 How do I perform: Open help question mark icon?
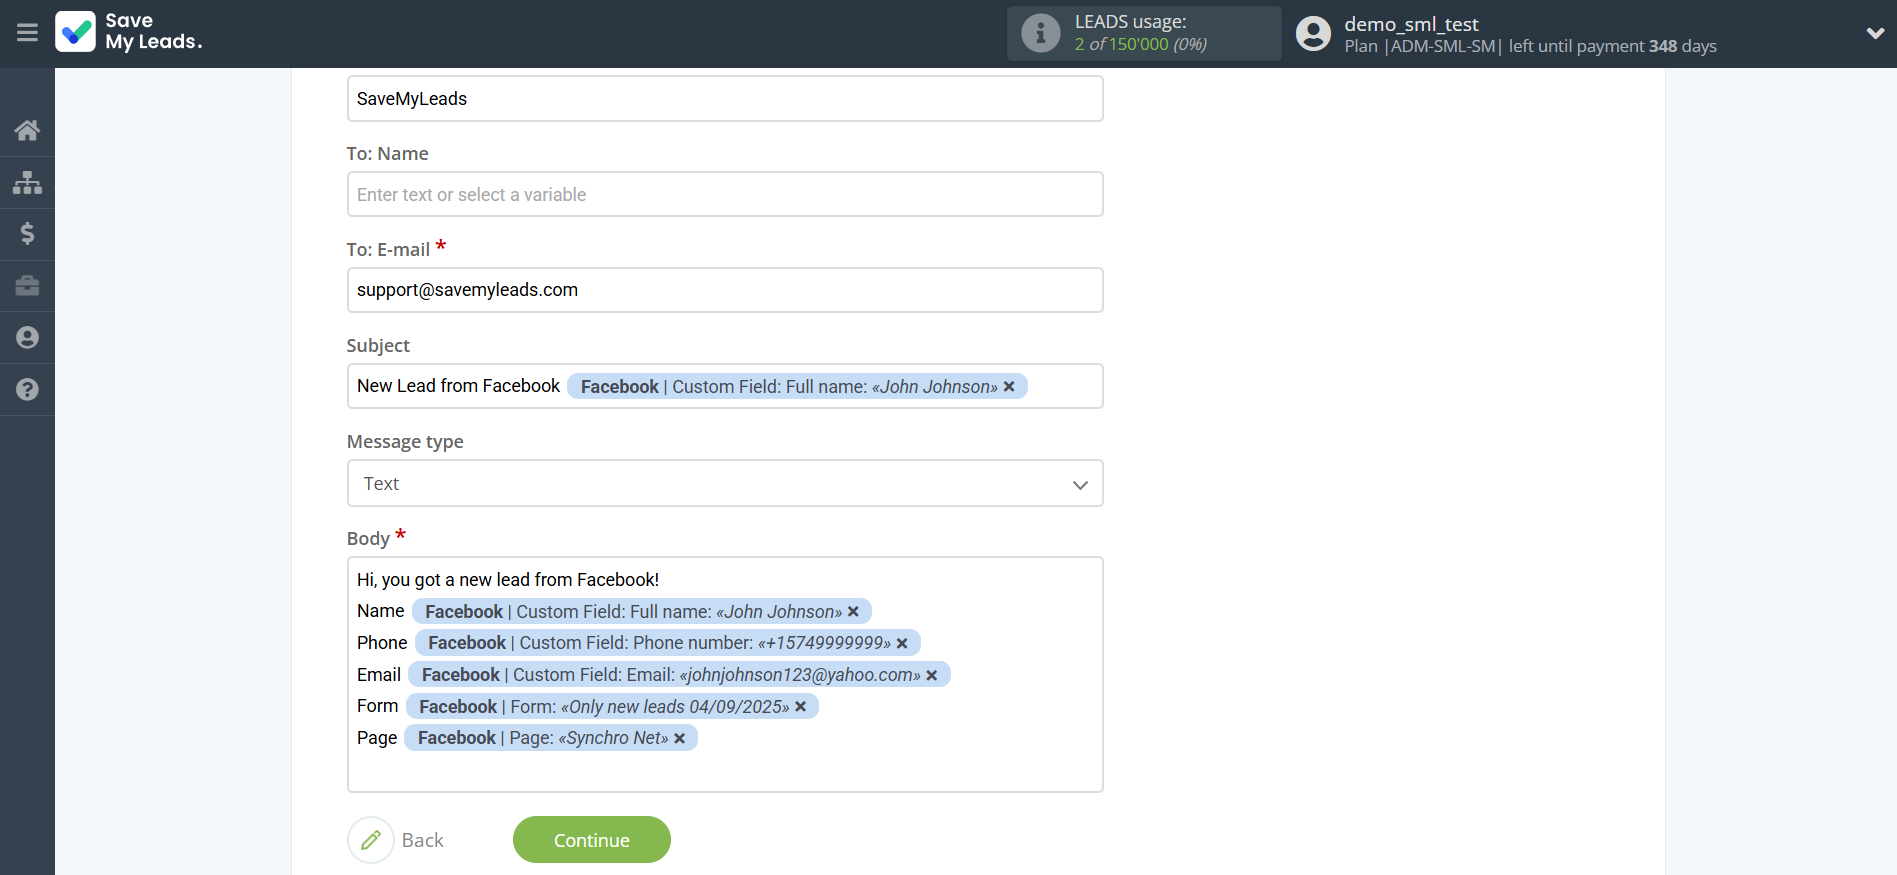pos(27,390)
